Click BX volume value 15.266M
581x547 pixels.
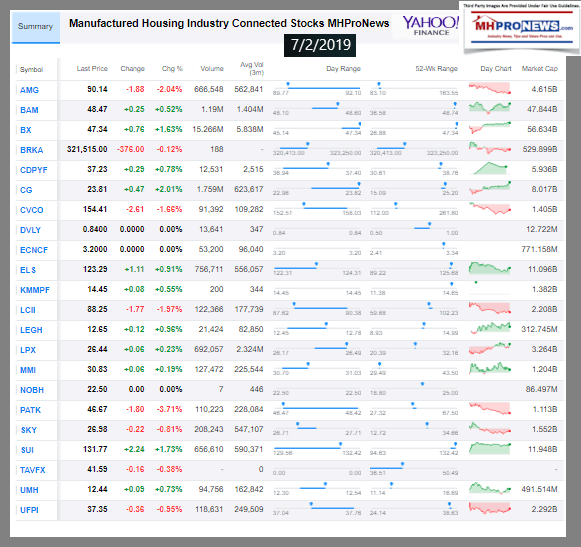[x=208, y=129]
